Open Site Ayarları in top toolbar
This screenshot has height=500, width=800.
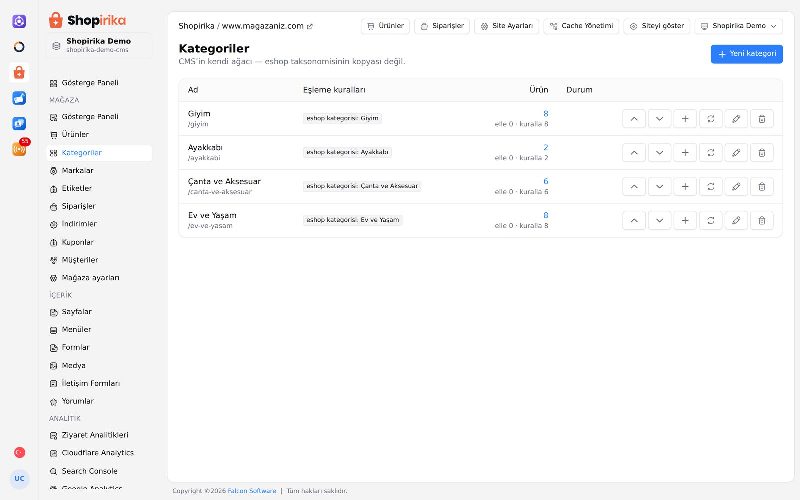(x=507, y=26)
